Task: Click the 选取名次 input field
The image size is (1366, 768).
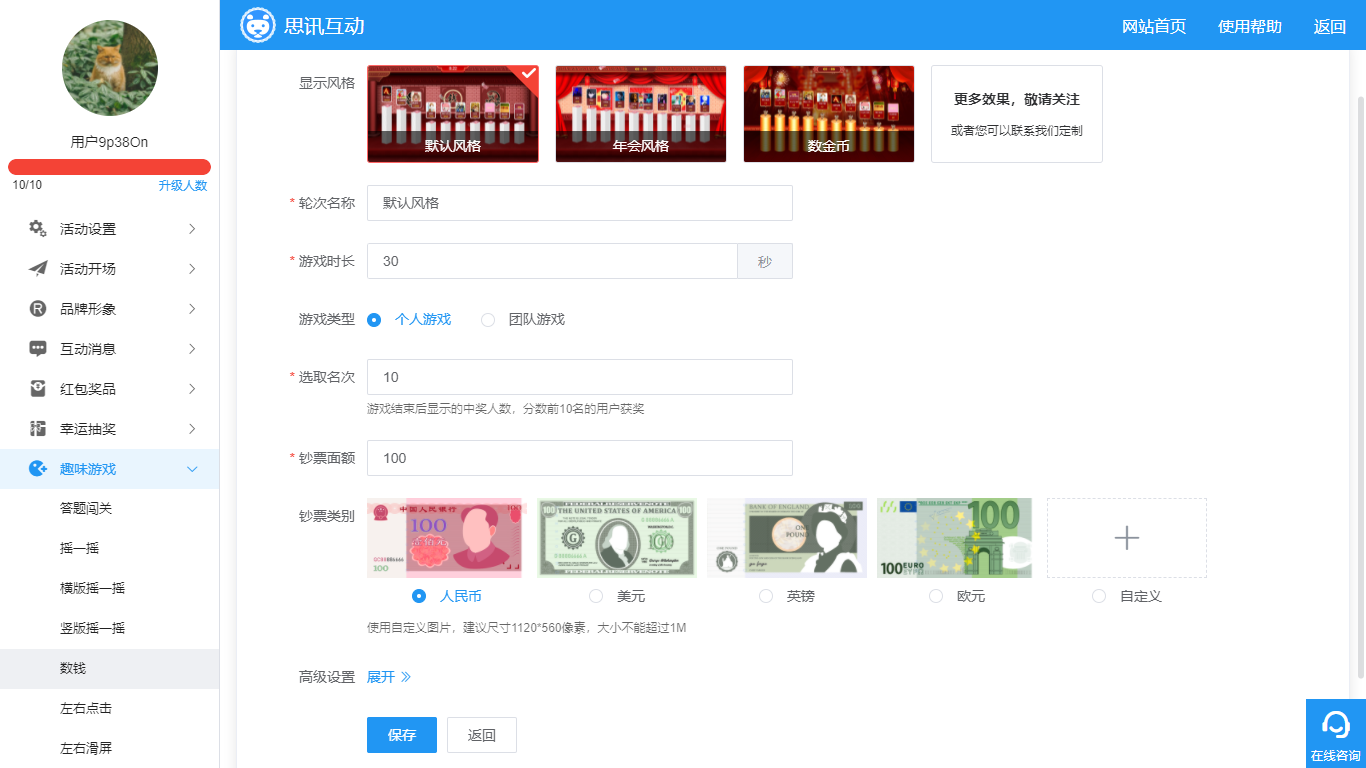Action: pyautogui.click(x=580, y=377)
